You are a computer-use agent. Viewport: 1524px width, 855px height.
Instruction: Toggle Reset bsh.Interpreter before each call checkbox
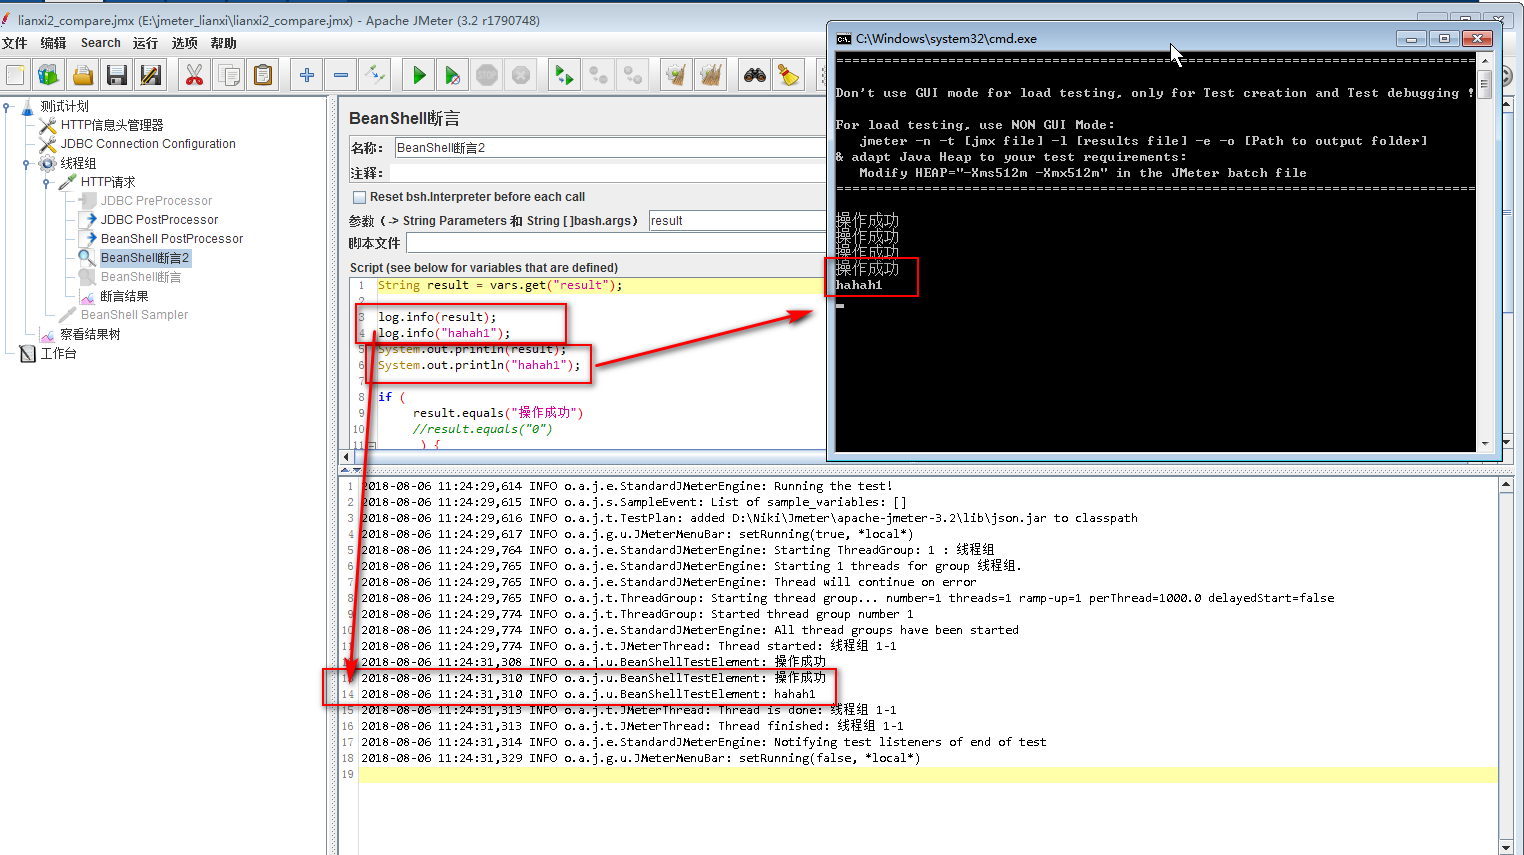(360, 197)
